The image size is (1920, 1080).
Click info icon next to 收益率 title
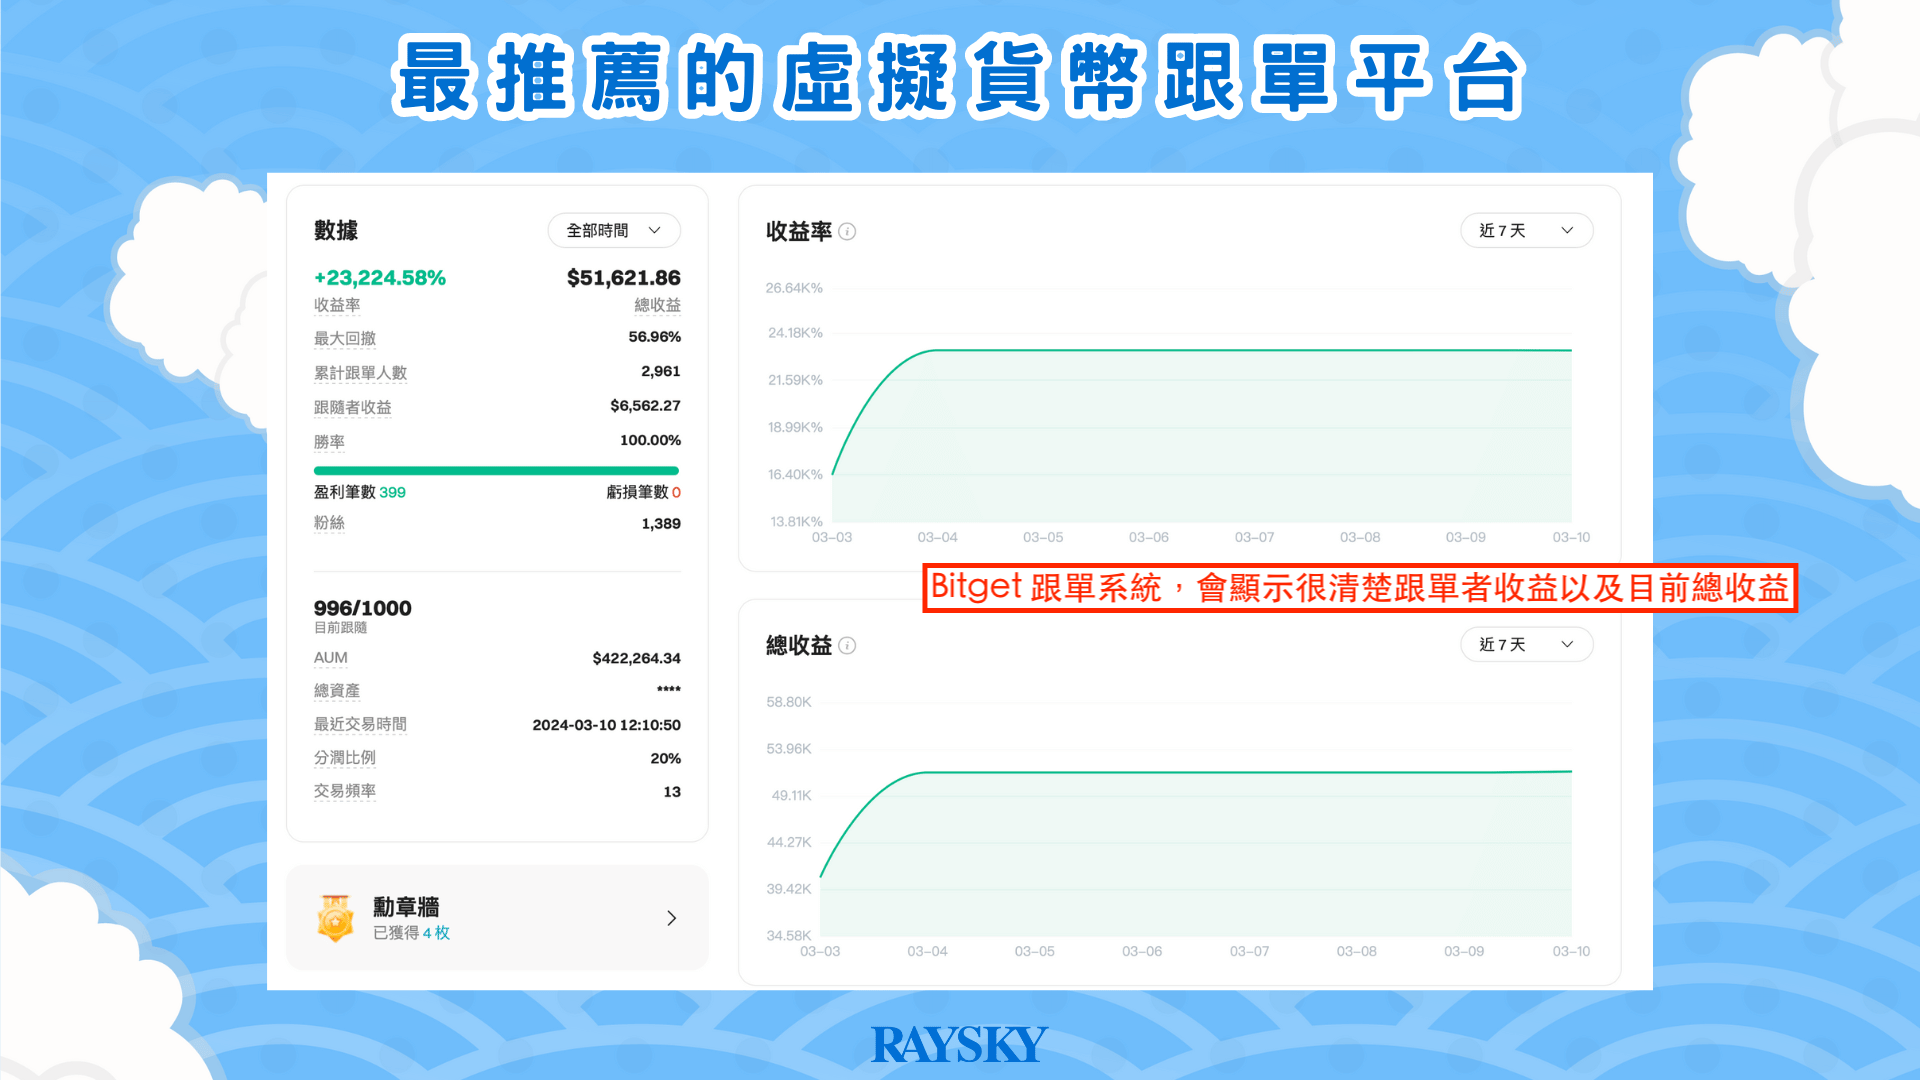pyautogui.click(x=847, y=231)
